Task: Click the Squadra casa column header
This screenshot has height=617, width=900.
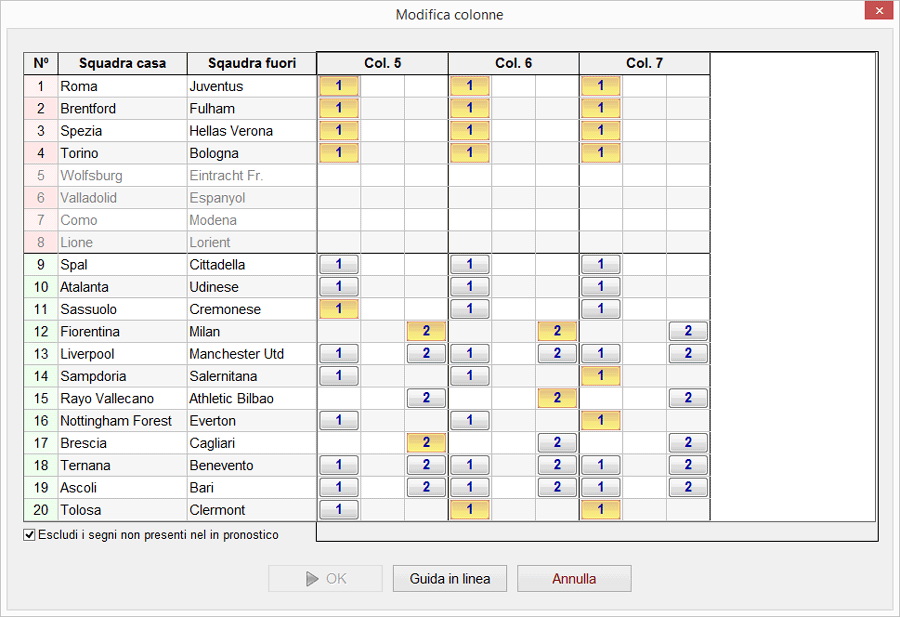Action: [x=122, y=63]
